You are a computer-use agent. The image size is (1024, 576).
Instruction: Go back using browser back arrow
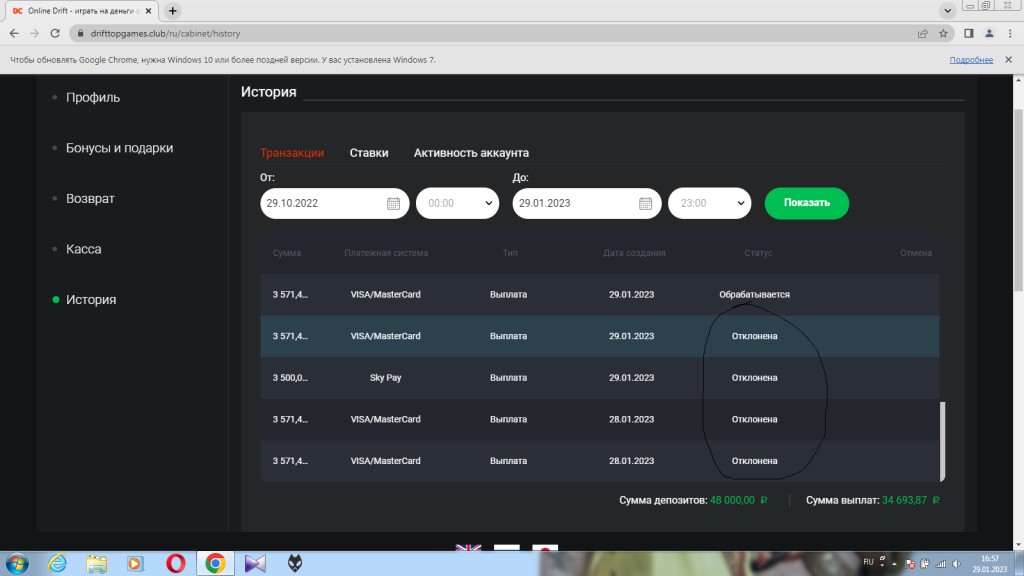click(x=14, y=33)
